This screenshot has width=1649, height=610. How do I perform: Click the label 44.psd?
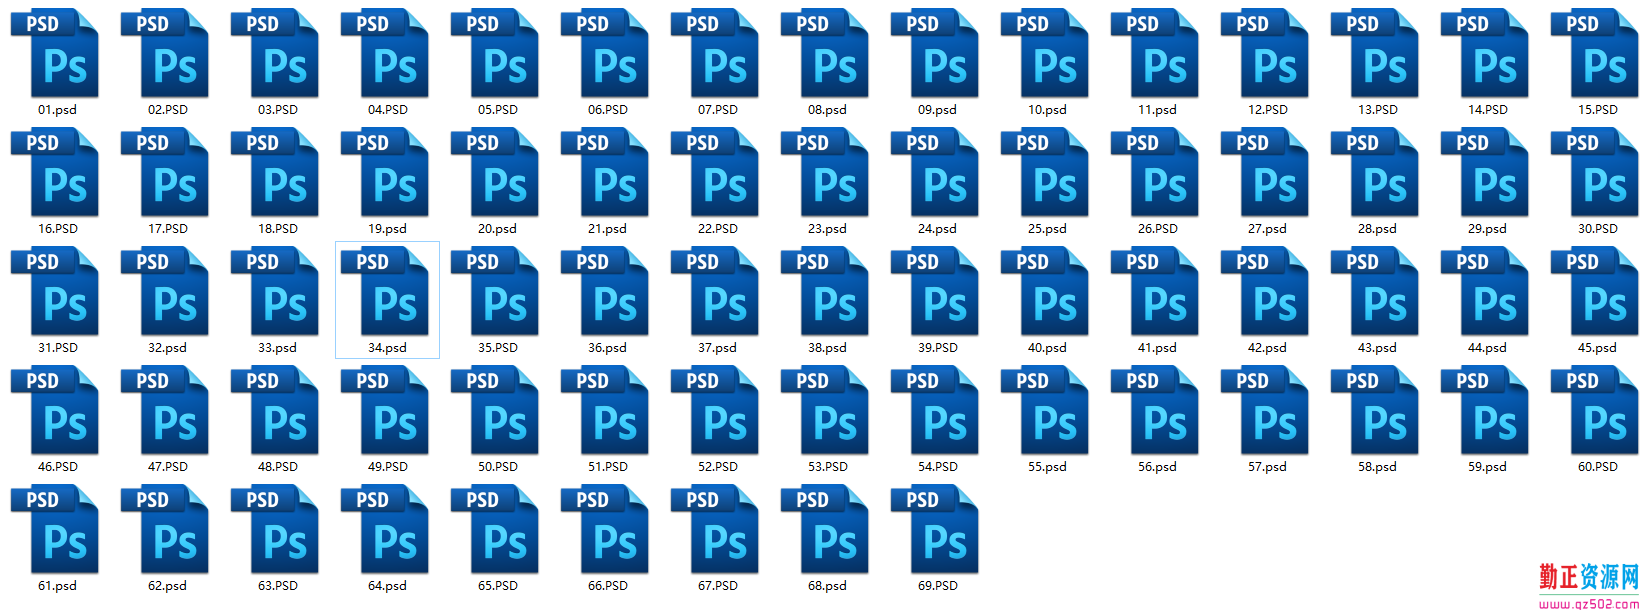coord(1487,348)
